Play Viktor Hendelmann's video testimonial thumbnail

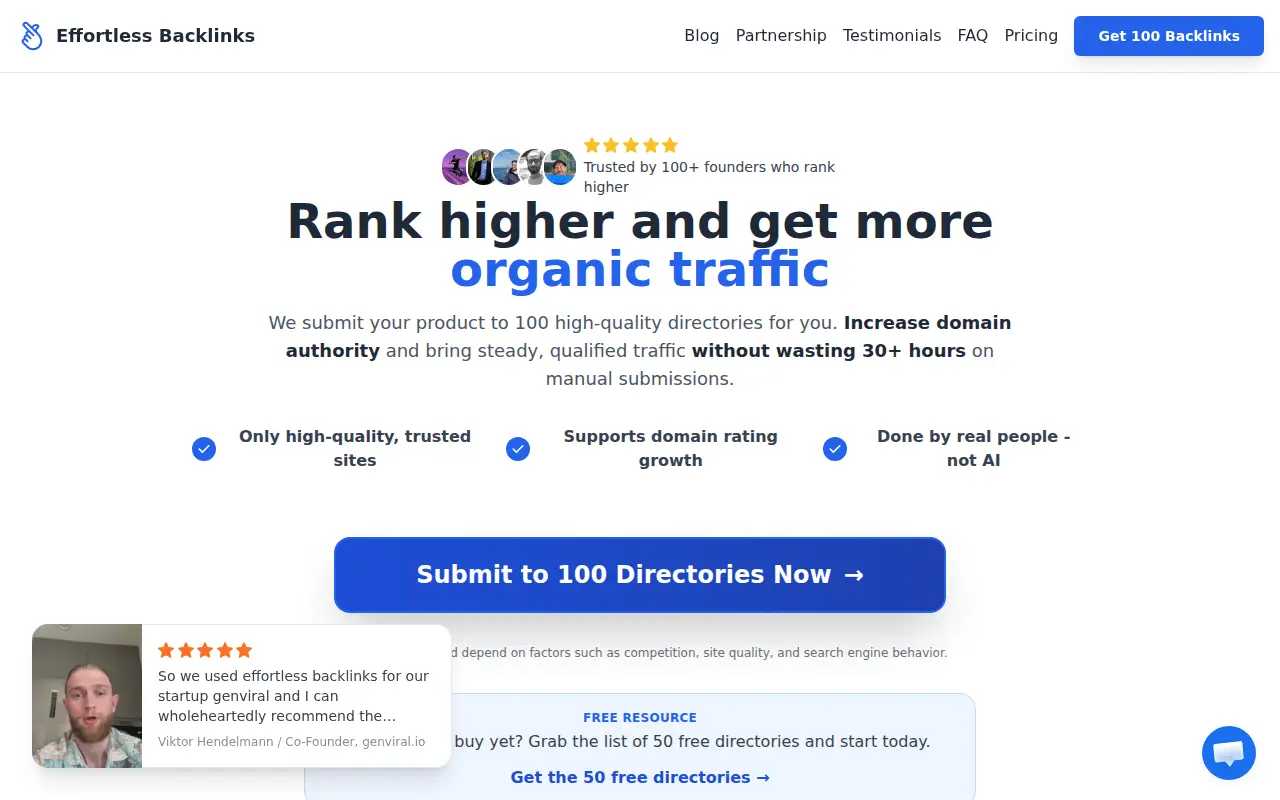(87, 696)
